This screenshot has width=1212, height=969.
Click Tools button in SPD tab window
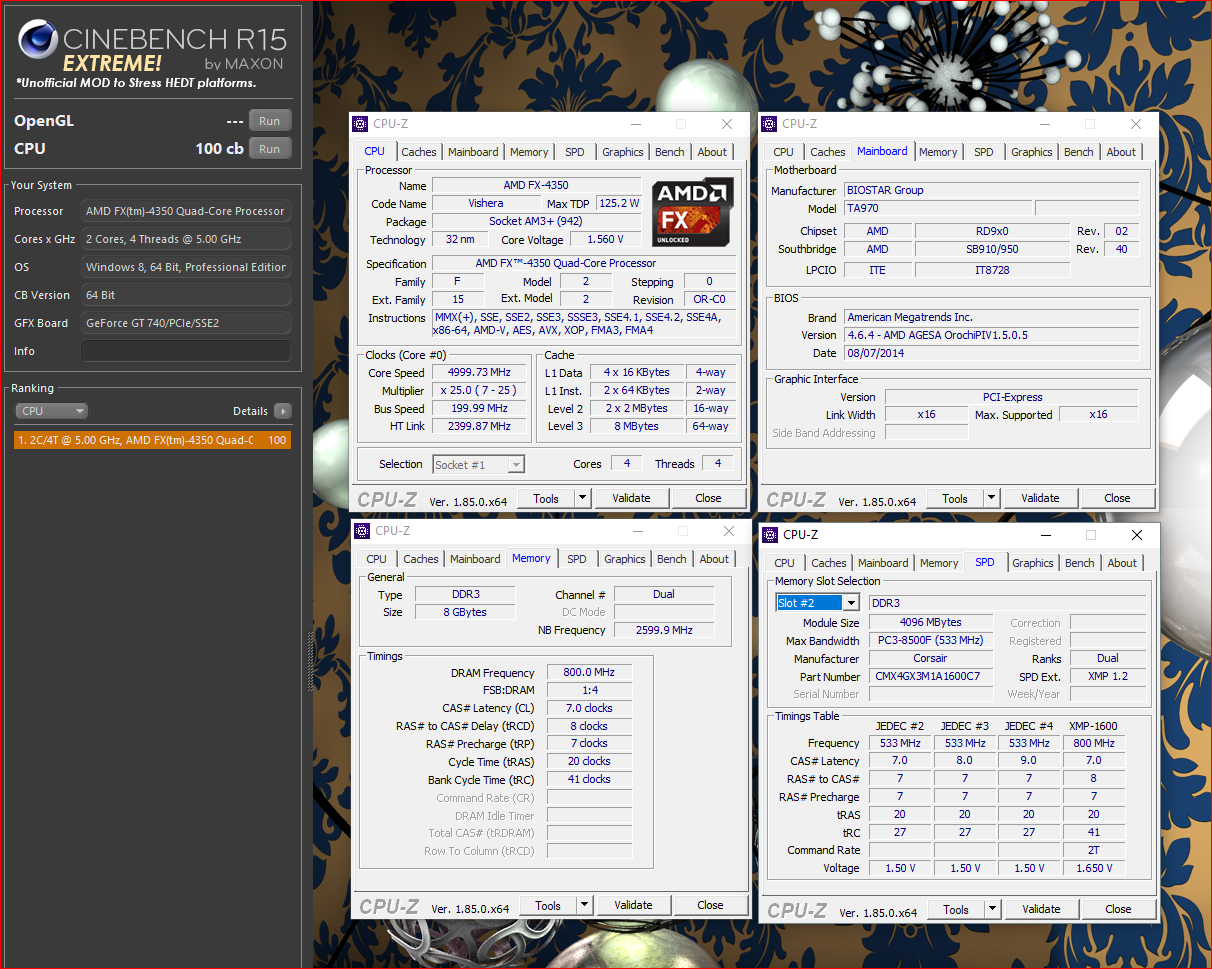(956, 909)
